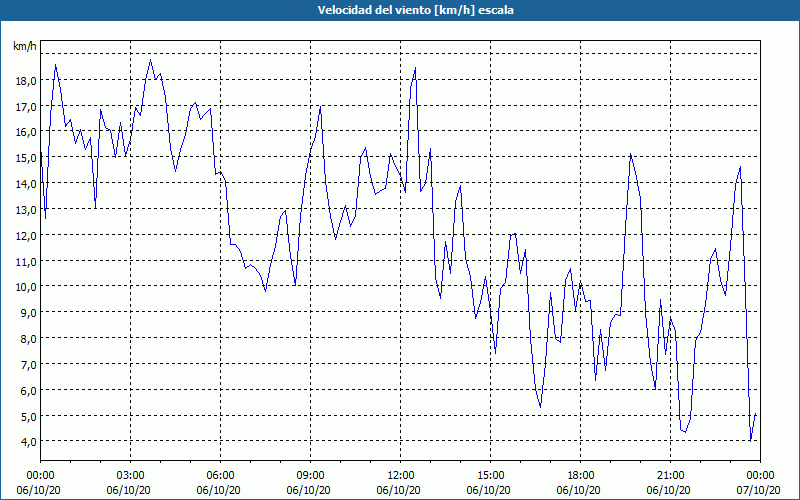Click the 15:00 time axis label
Viewport: 800px width, 500px height.
pos(490,476)
